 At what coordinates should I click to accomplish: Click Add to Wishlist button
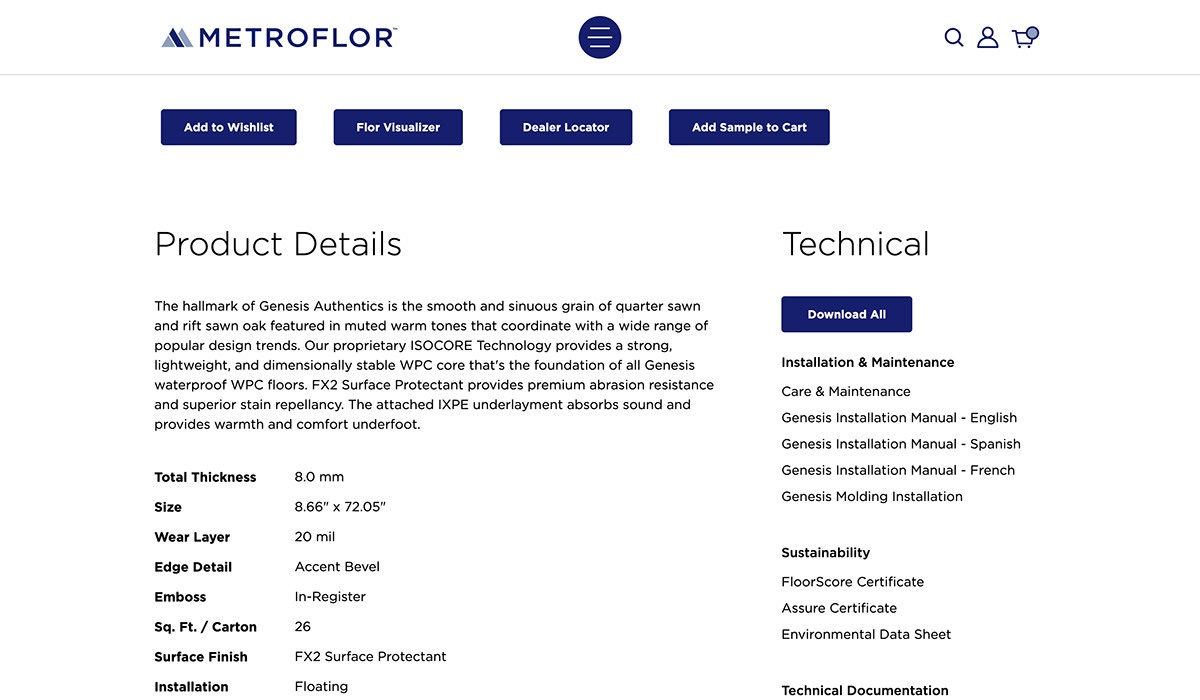229,127
